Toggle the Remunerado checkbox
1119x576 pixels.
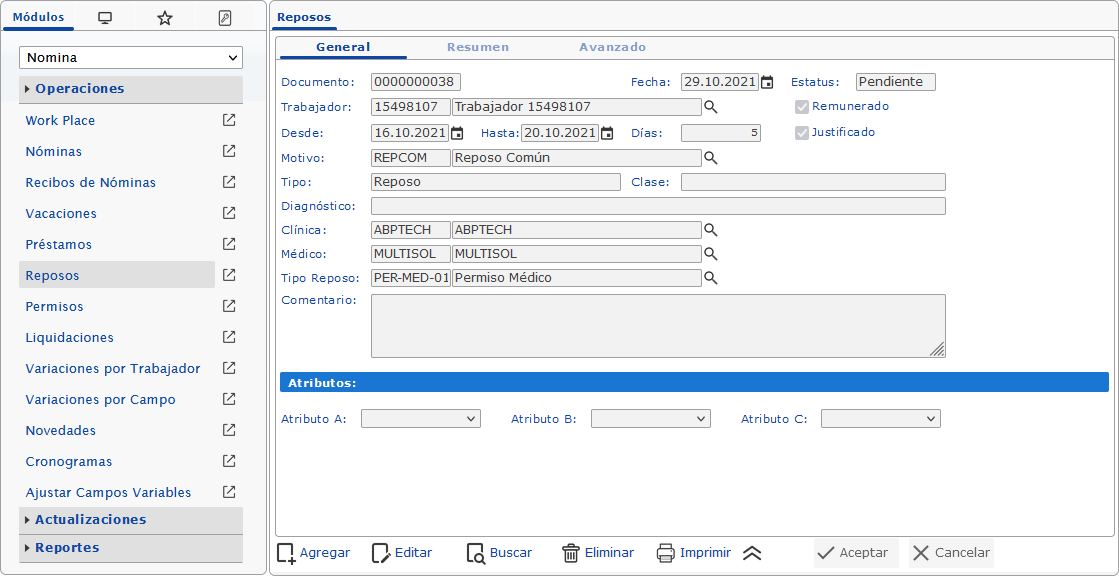(801, 107)
